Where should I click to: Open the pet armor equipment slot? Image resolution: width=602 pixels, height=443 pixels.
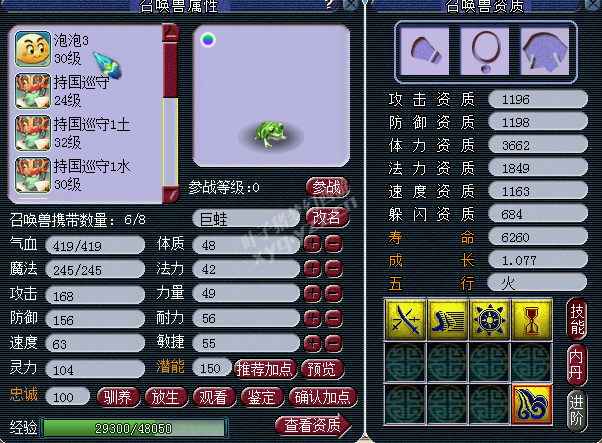point(545,50)
